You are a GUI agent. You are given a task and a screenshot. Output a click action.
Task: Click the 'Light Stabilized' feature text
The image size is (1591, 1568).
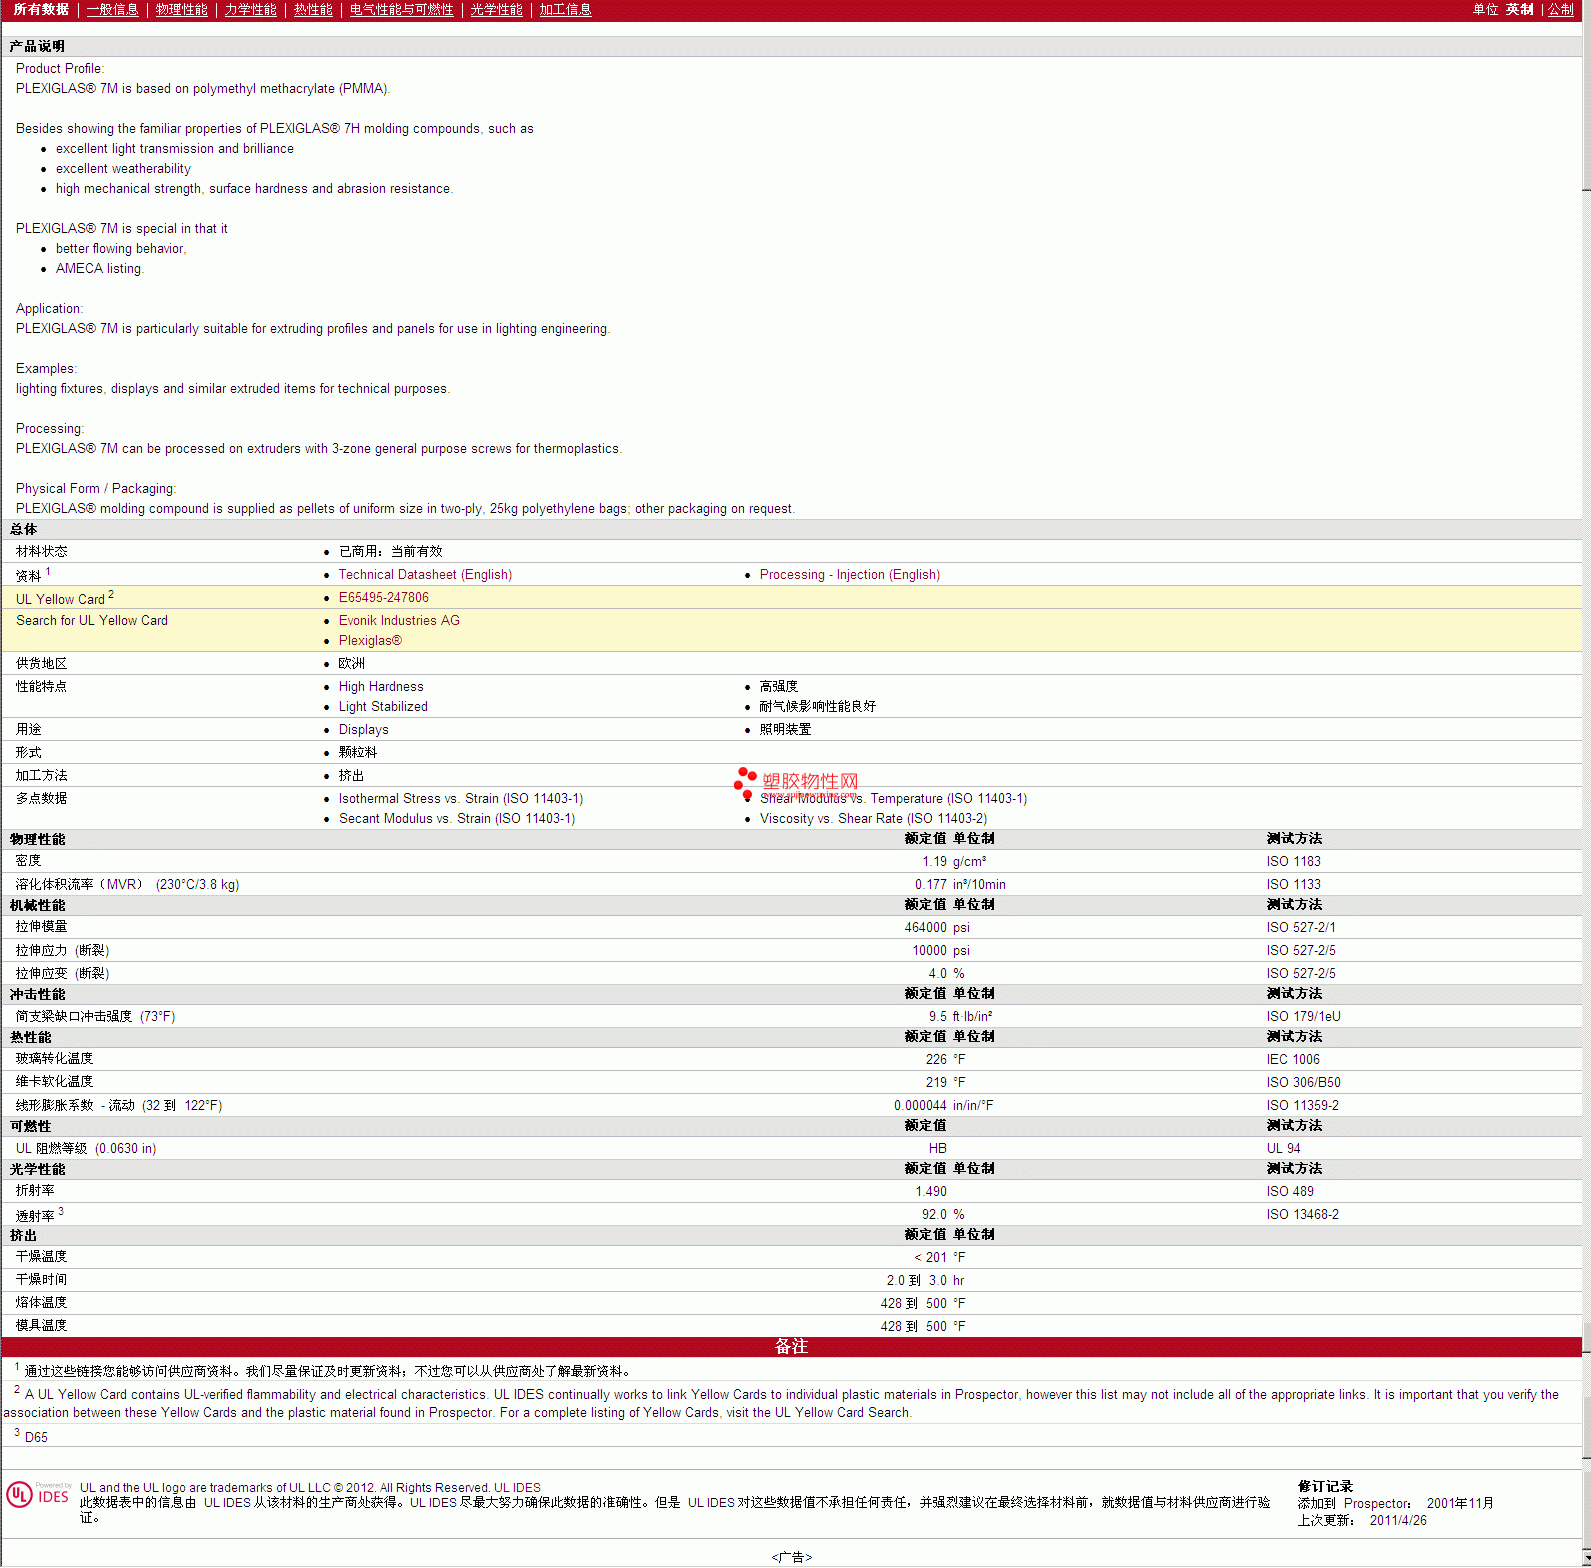point(383,707)
